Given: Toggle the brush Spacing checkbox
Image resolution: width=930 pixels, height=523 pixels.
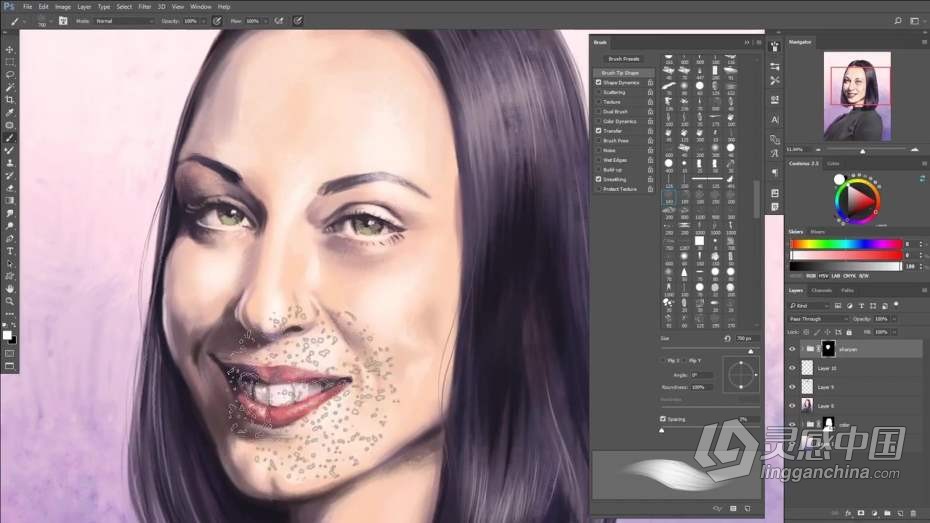Looking at the screenshot, I should (662, 419).
